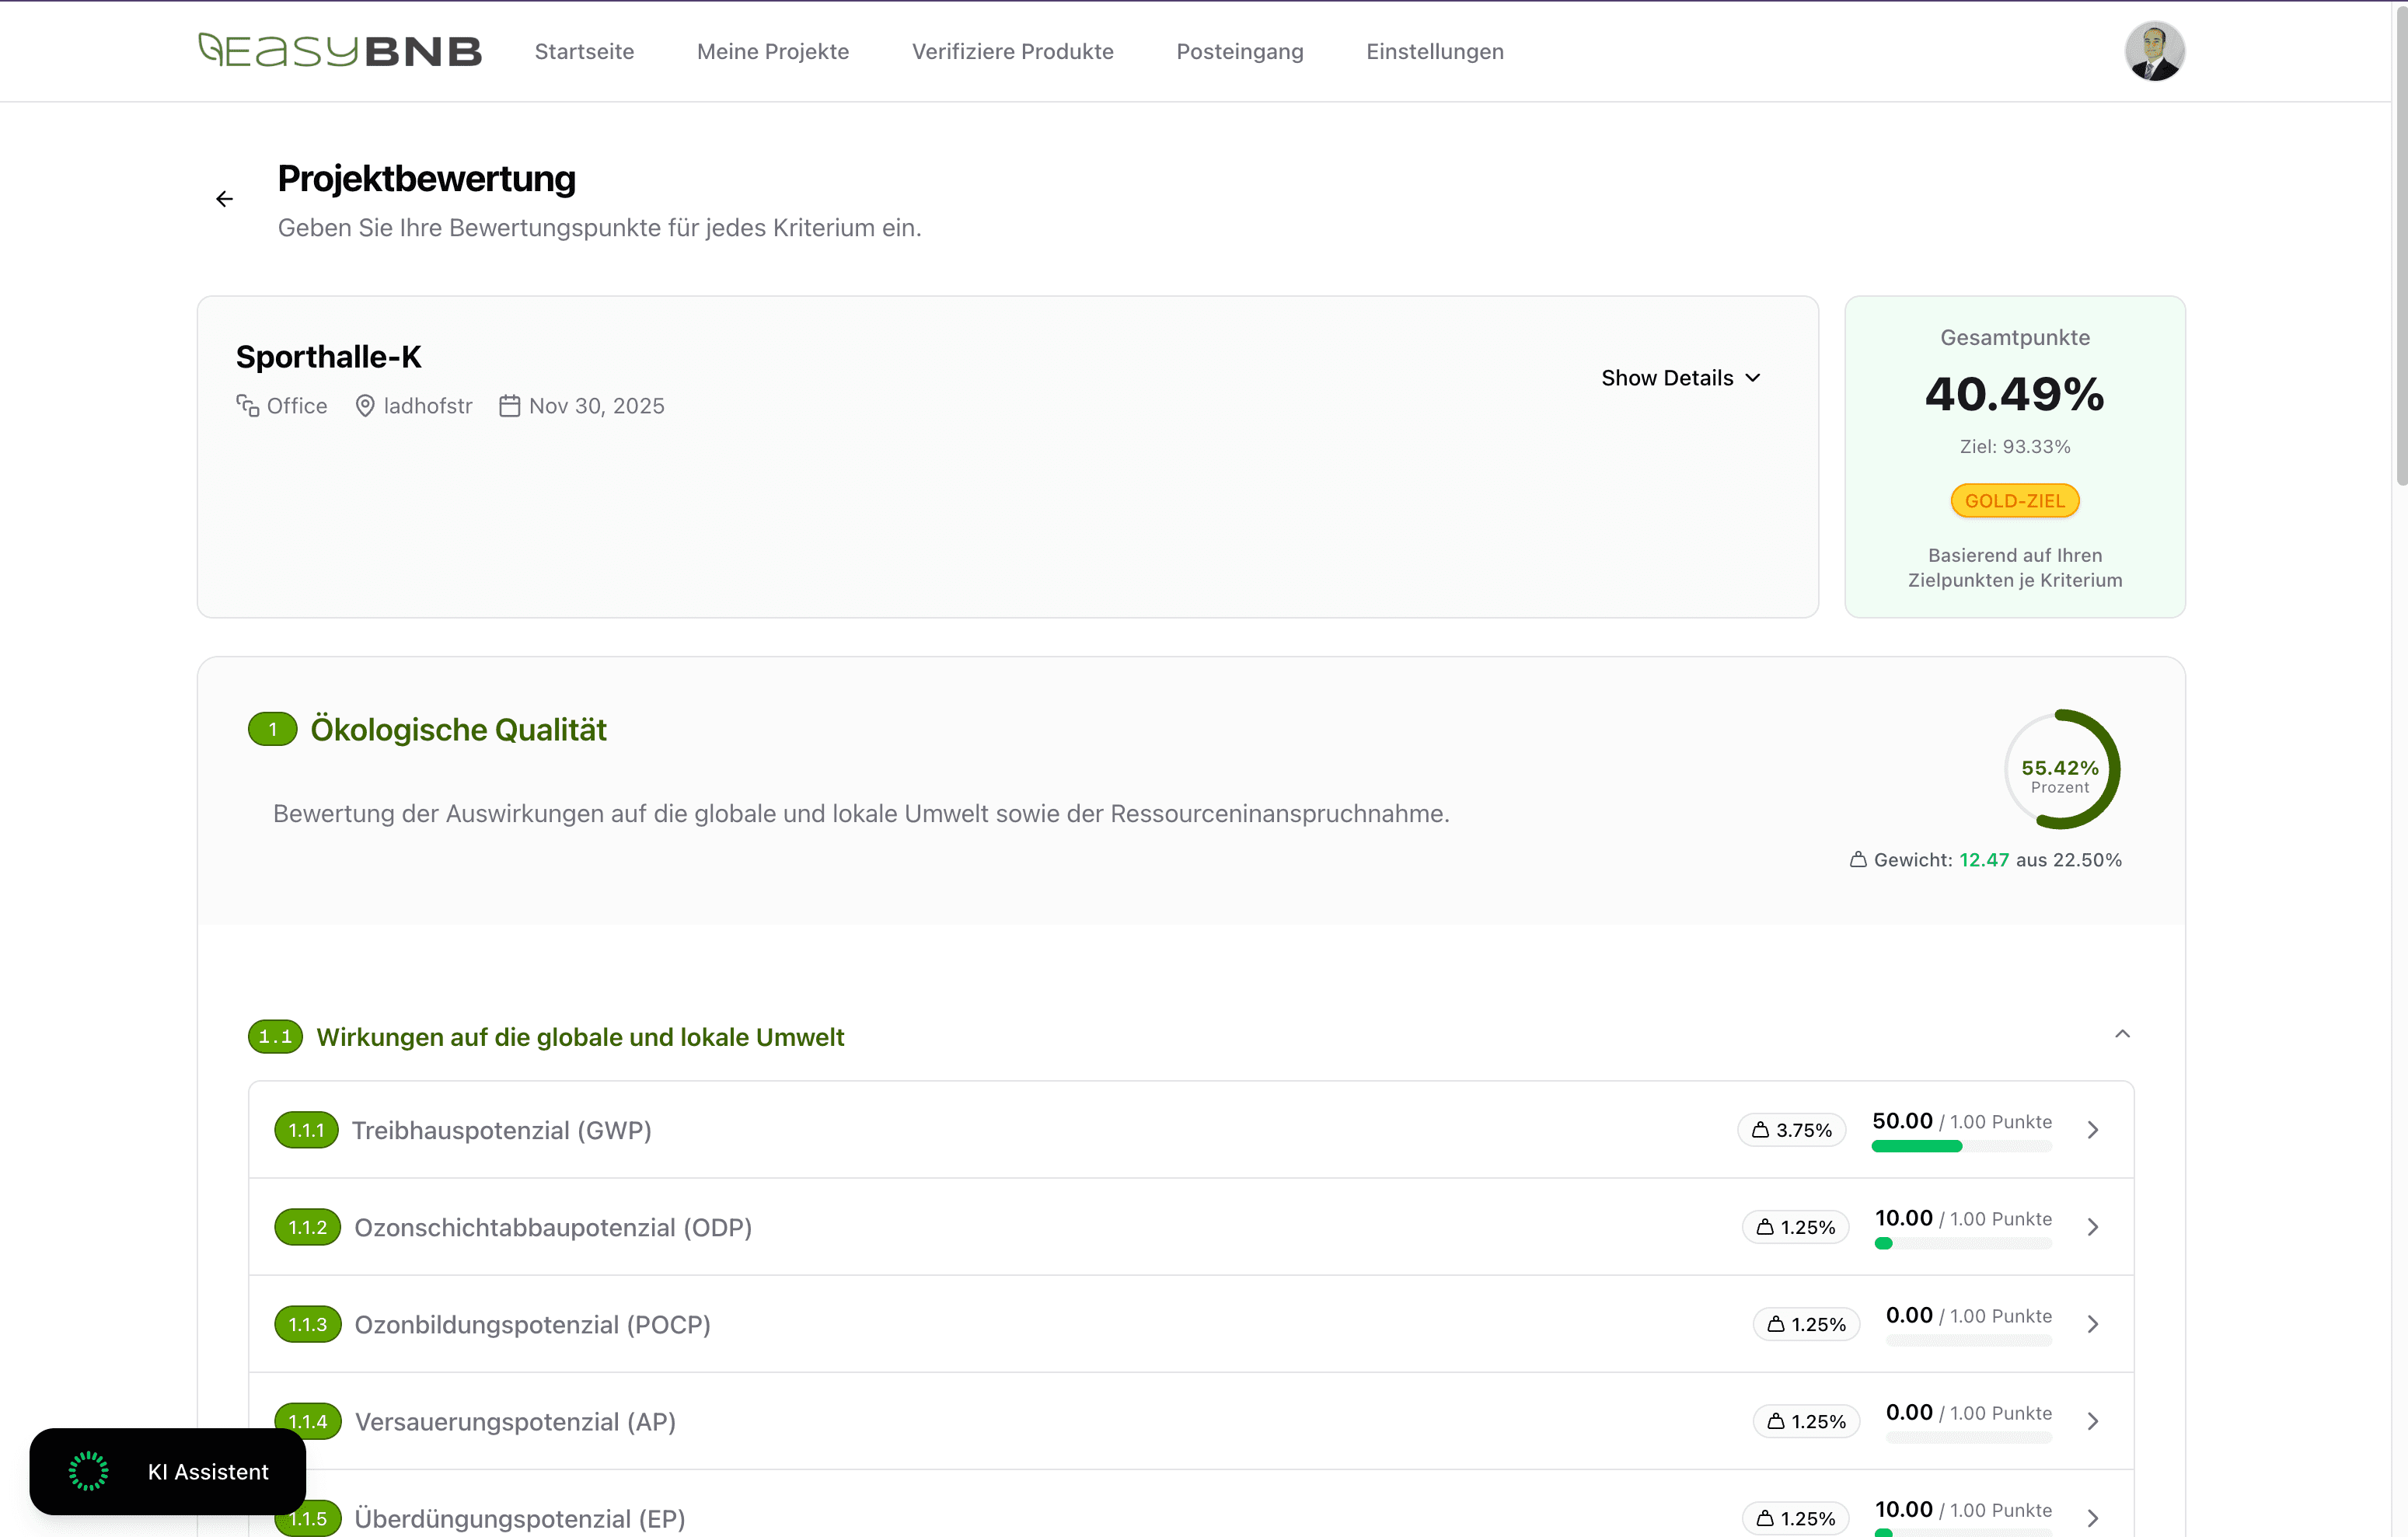This screenshot has height=1537, width=2408.
Task: Click the calendar icon by Nov 30, 2025
Action: click(510, 405)
